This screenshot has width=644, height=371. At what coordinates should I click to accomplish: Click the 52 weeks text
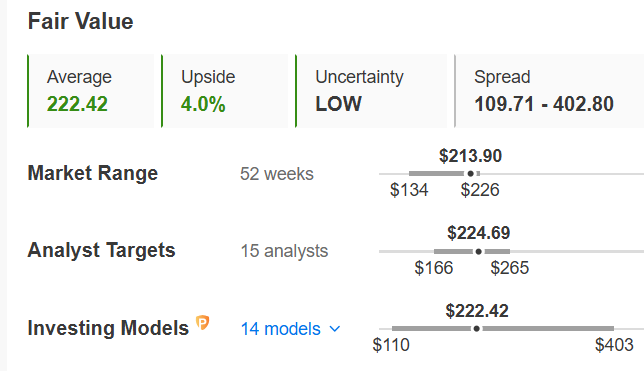click(277, 174)
